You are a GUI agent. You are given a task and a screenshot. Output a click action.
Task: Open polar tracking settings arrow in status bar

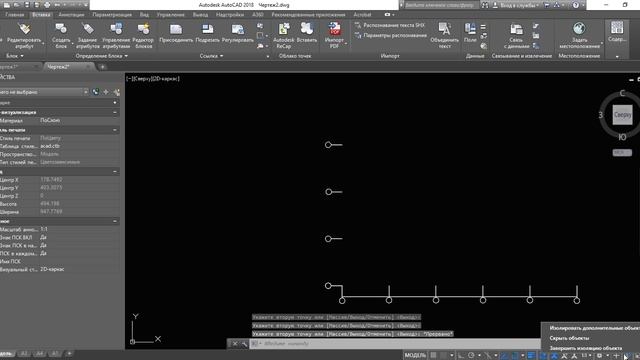480,356
